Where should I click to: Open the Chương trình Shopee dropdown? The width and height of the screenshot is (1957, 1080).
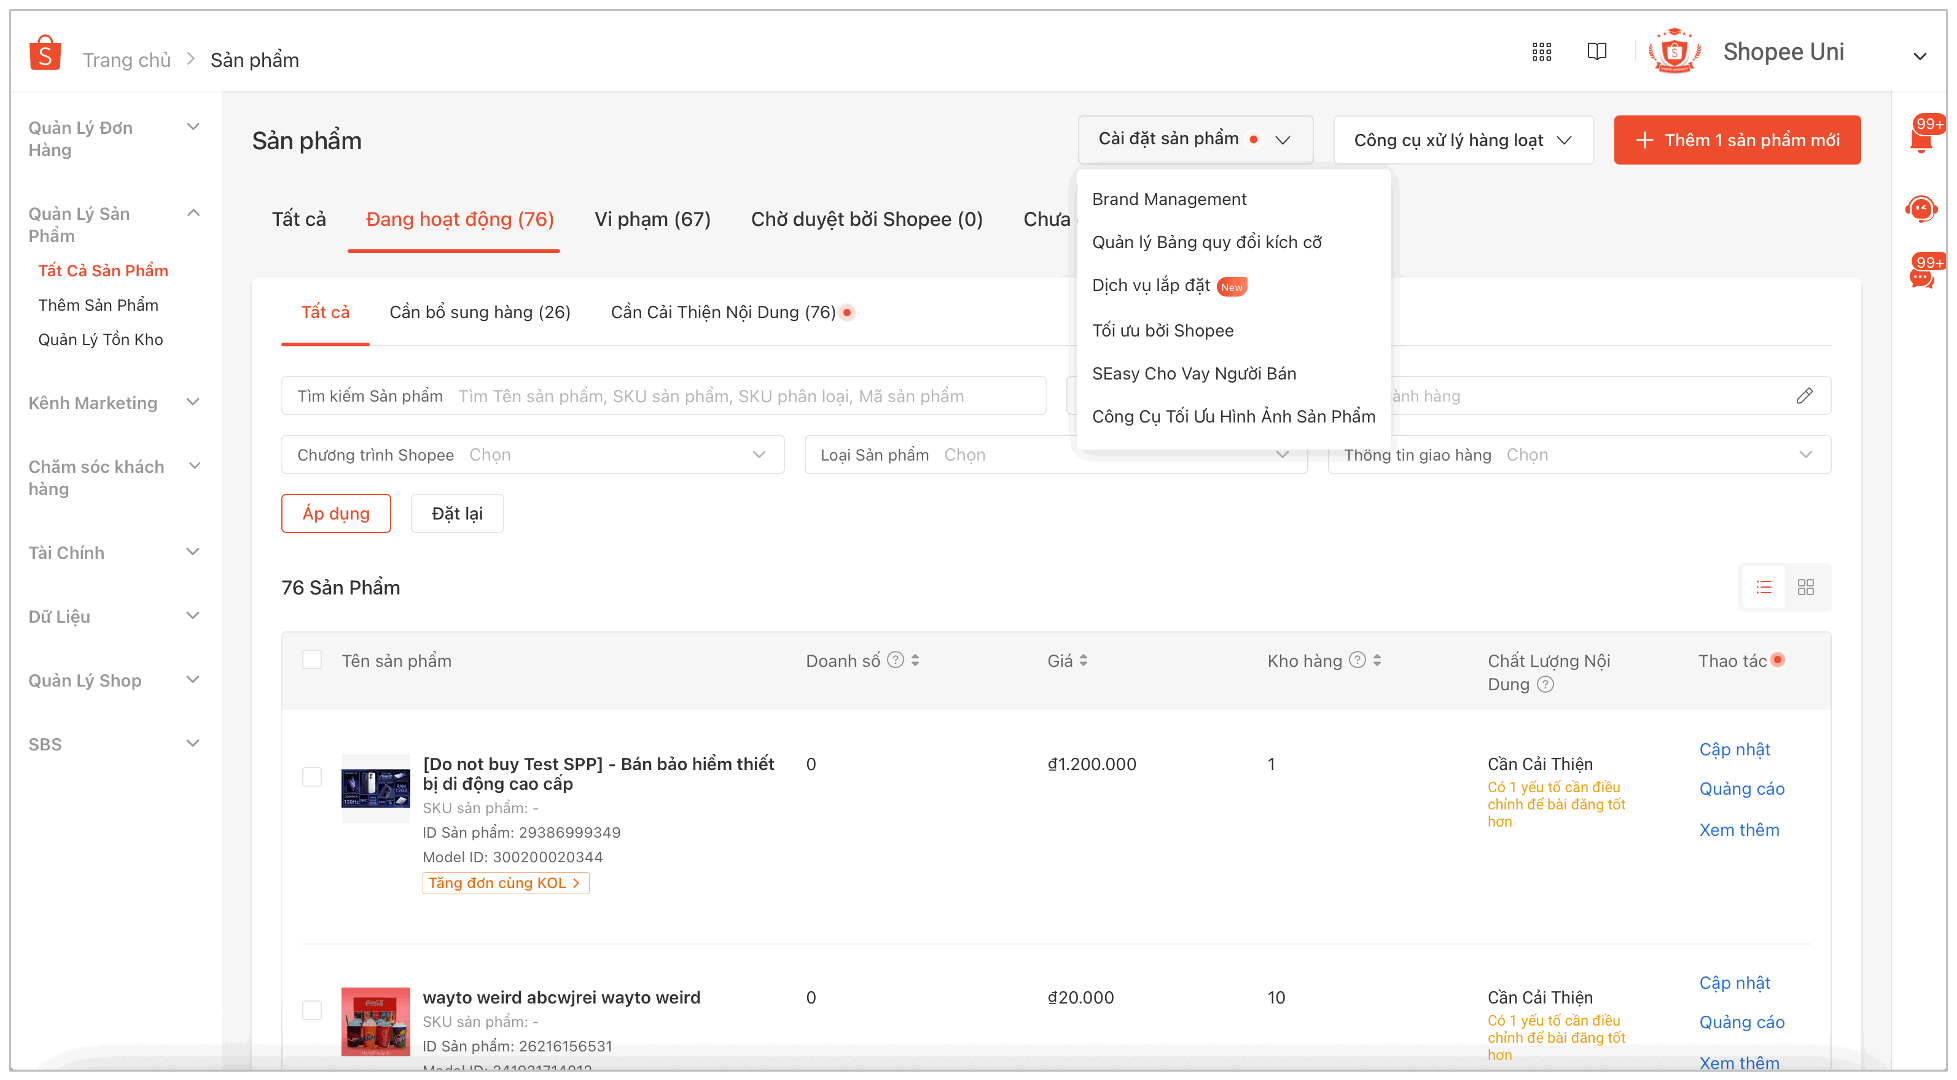[532, 455]
